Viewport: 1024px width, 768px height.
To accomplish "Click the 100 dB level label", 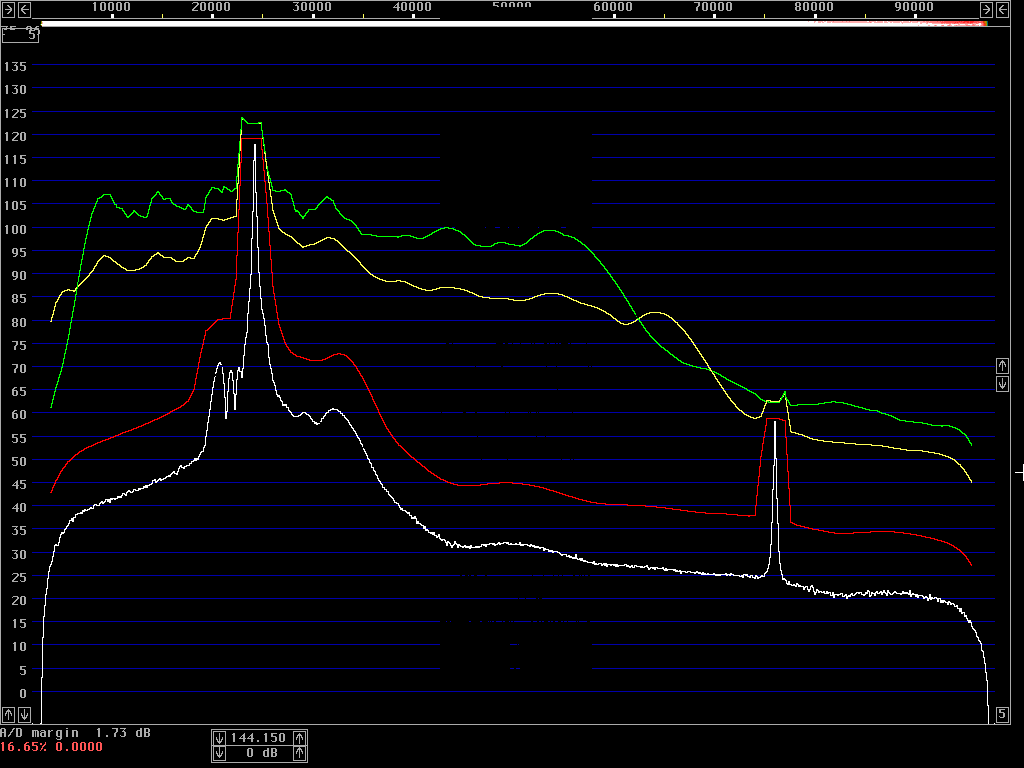I will (x=15, y=229).
